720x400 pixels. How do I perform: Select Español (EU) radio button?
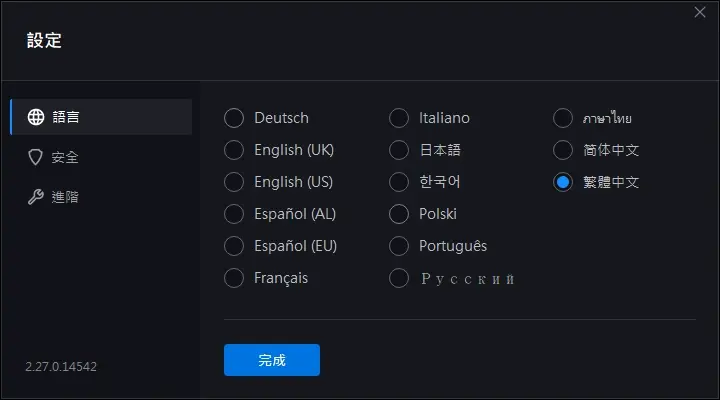(234, 246)
